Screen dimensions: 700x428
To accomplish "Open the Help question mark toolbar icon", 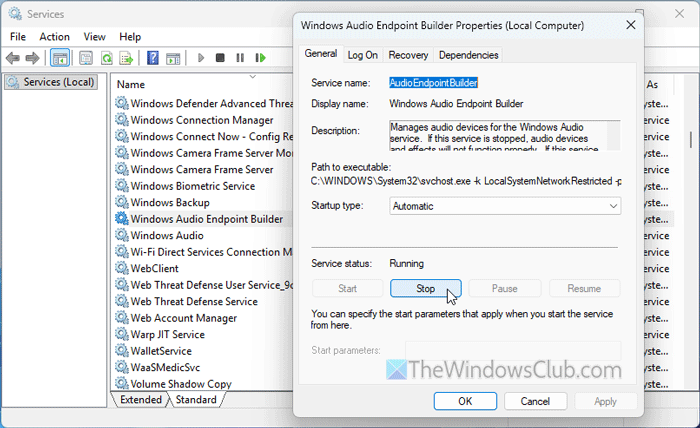I will point(153,58).
